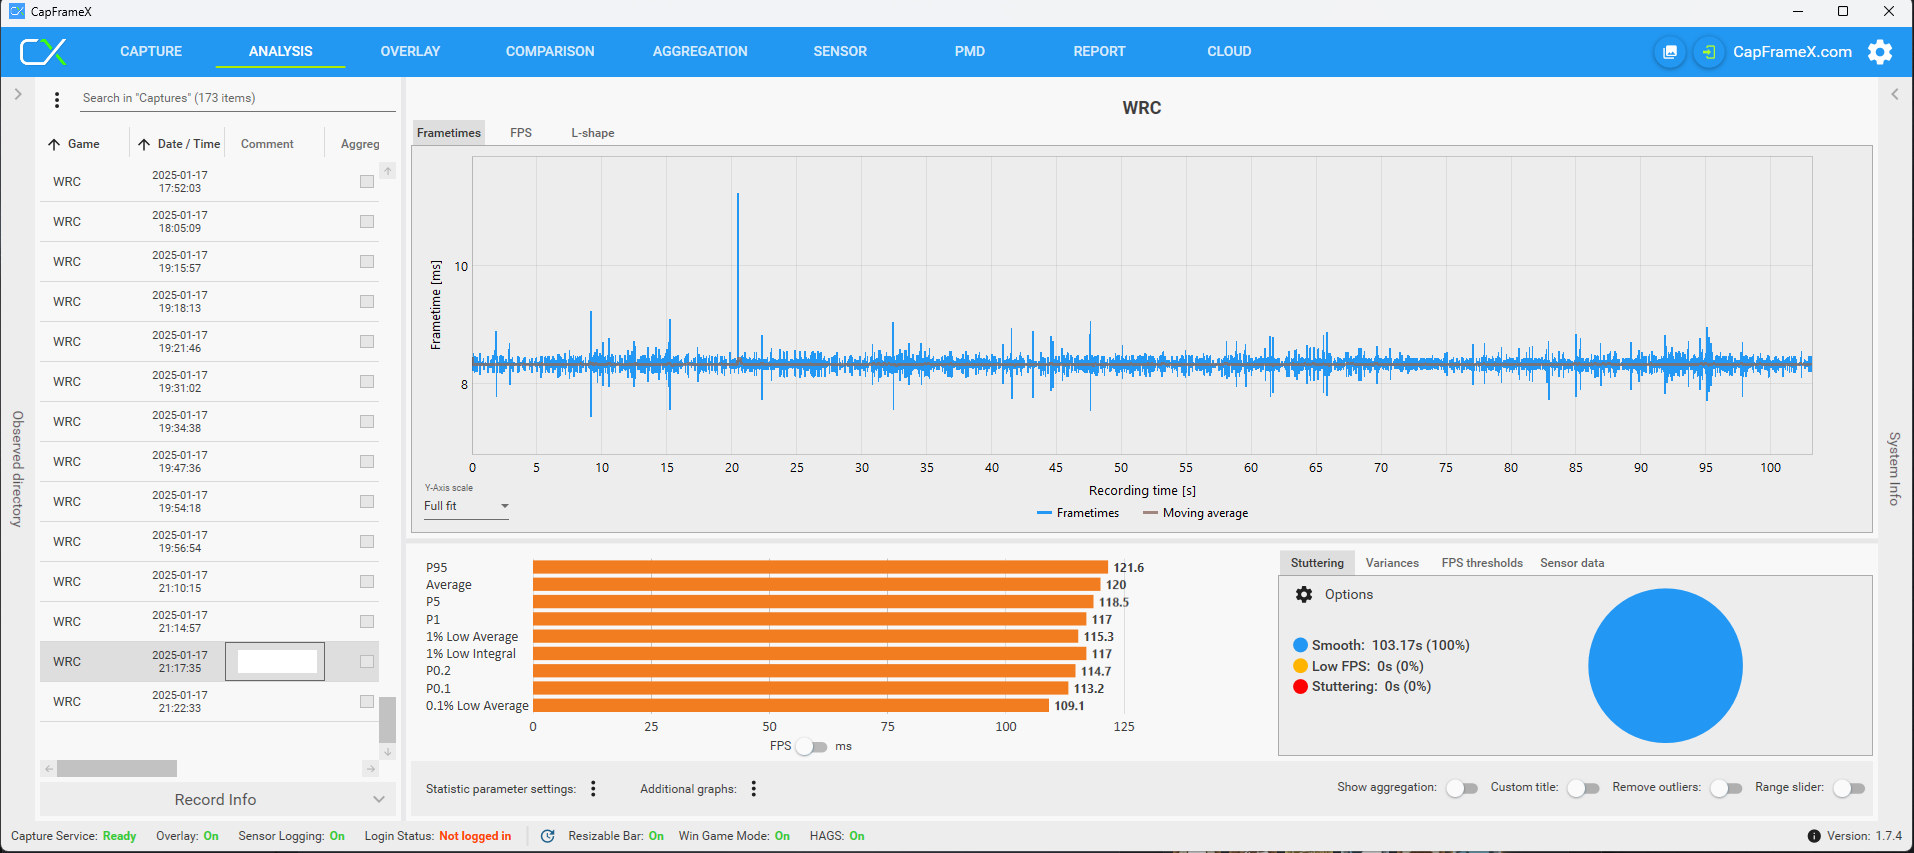Turn on the Range slider toggle
The height and width of the screenshot is (853, 1914).
(x=1849, y=788)
